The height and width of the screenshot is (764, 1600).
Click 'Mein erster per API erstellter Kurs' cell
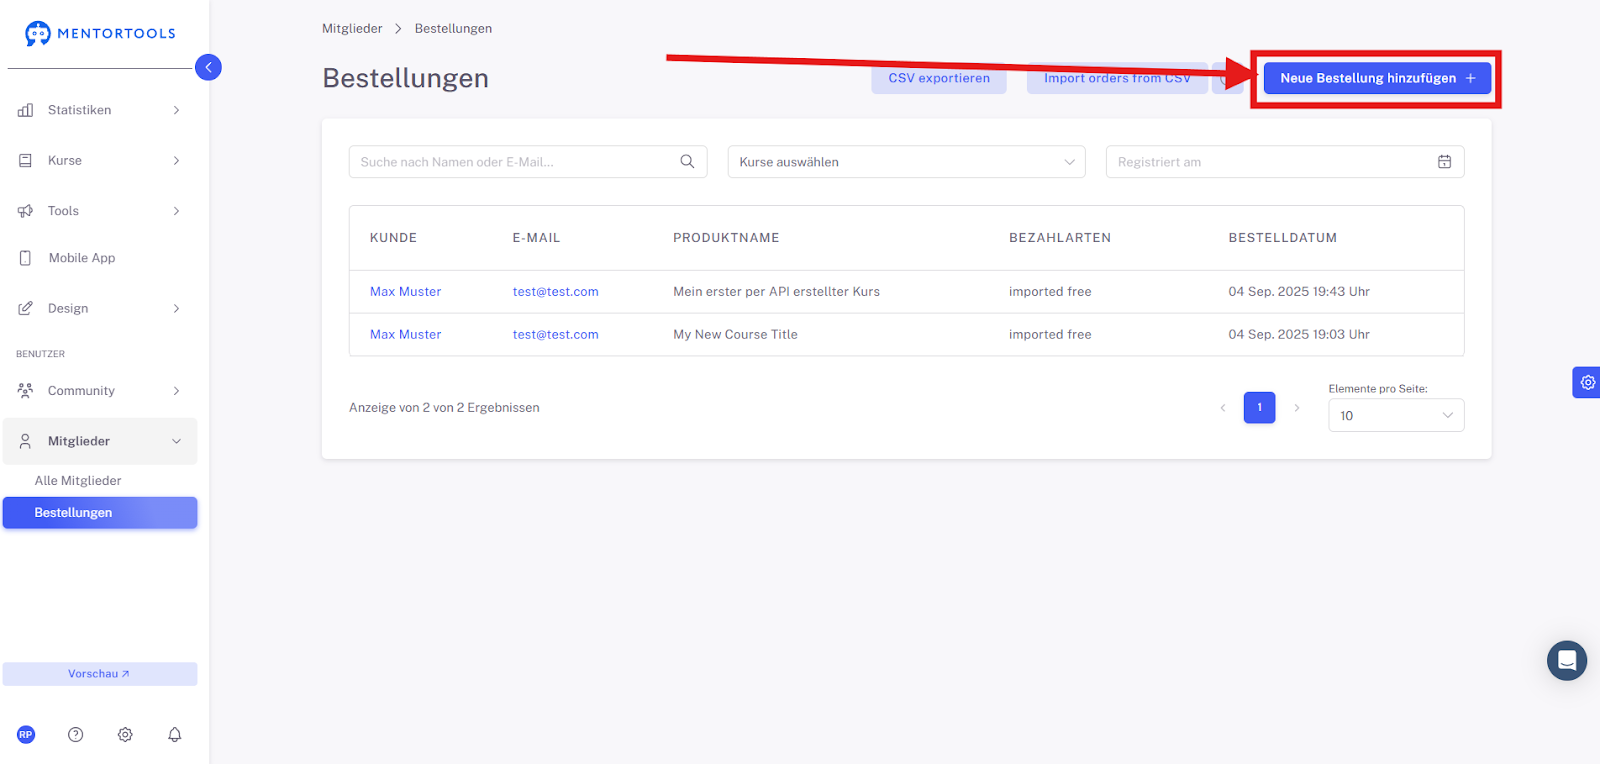tap(776, 291)
